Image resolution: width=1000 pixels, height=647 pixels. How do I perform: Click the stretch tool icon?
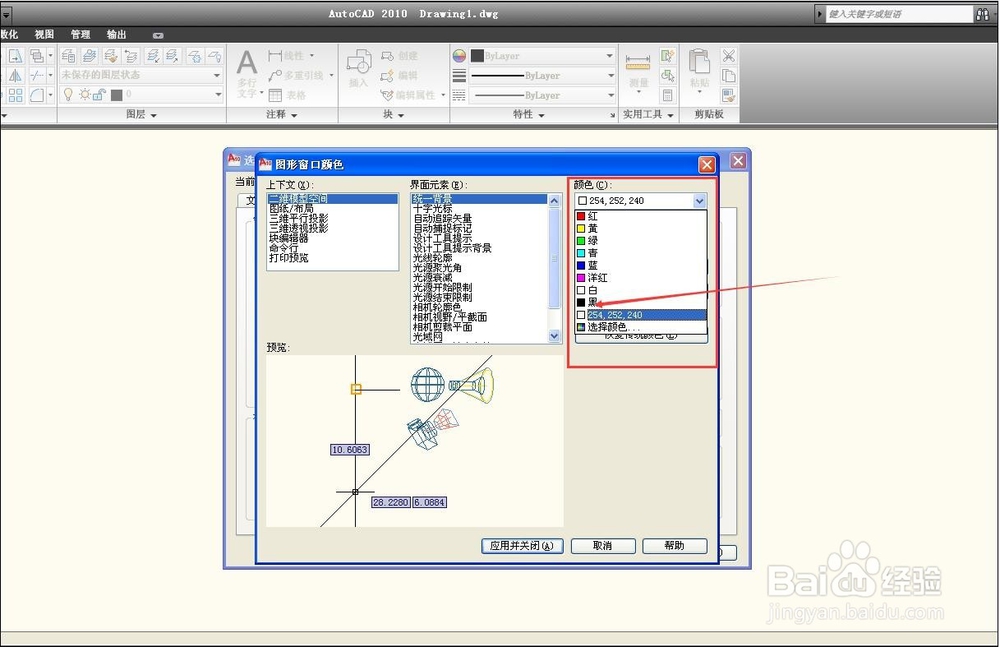[15, 56]
